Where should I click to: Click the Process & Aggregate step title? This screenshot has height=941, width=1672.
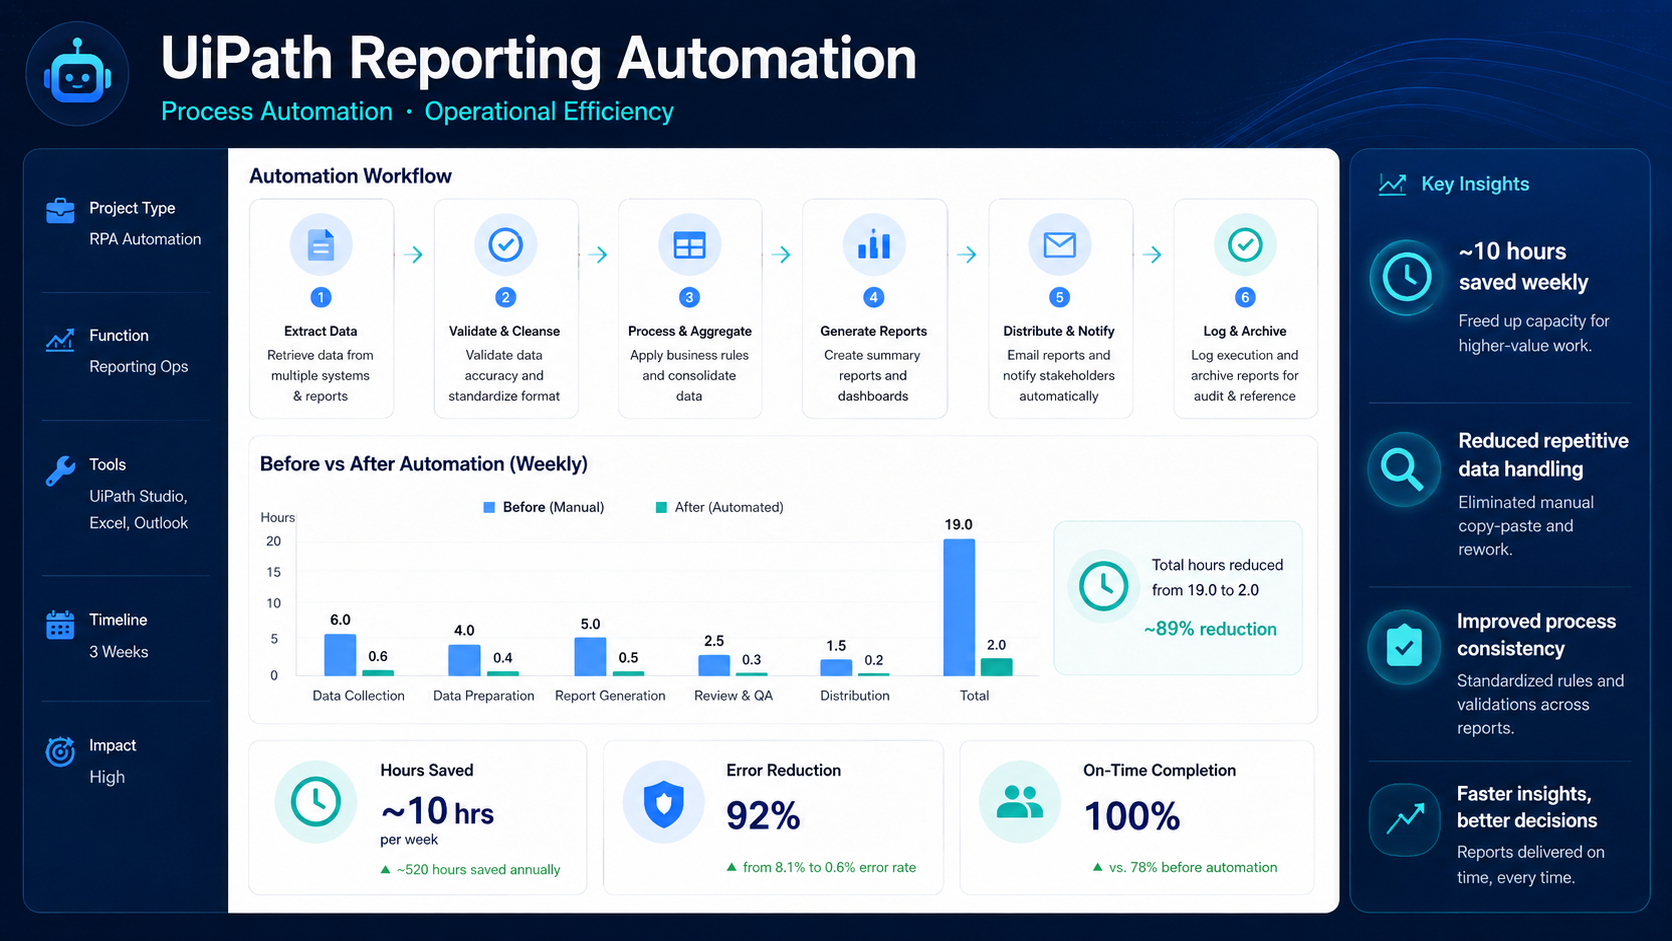[x=689, y=331]
